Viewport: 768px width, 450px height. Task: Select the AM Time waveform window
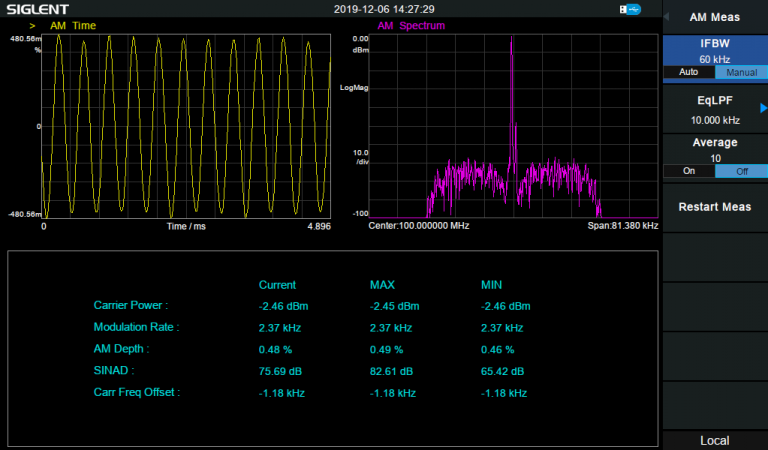pos(187,126)
